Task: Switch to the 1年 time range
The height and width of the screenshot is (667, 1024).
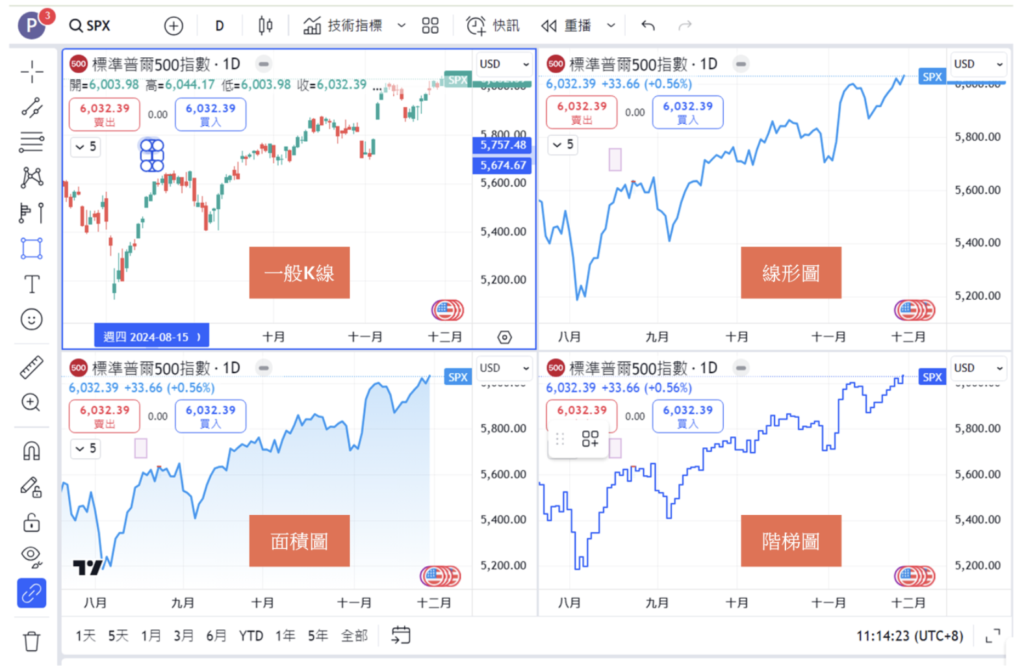Action: (285, 636)
